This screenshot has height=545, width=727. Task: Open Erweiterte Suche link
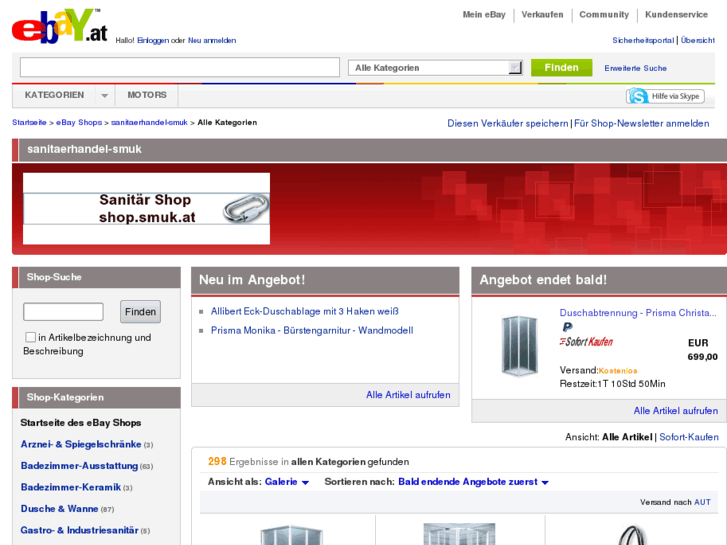(635, 68)
